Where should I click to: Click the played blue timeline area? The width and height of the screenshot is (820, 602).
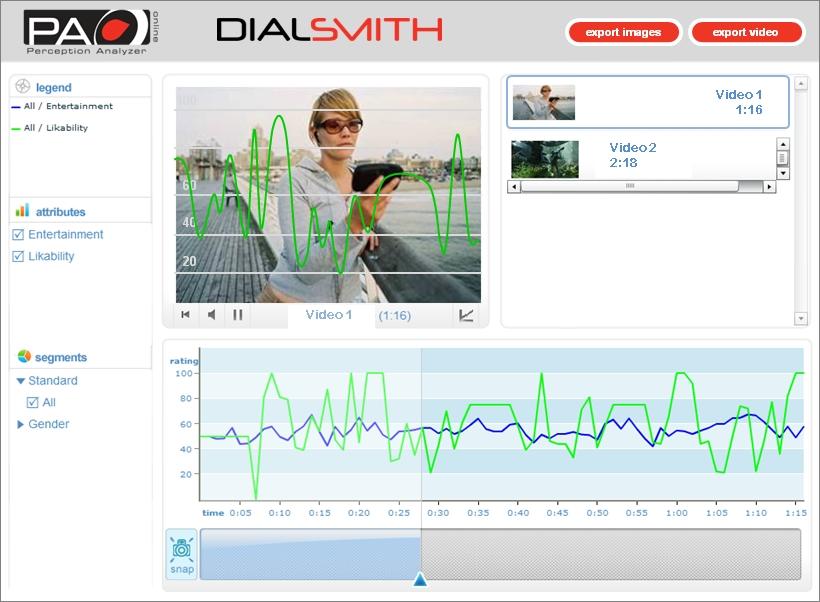tap(311, 554)
